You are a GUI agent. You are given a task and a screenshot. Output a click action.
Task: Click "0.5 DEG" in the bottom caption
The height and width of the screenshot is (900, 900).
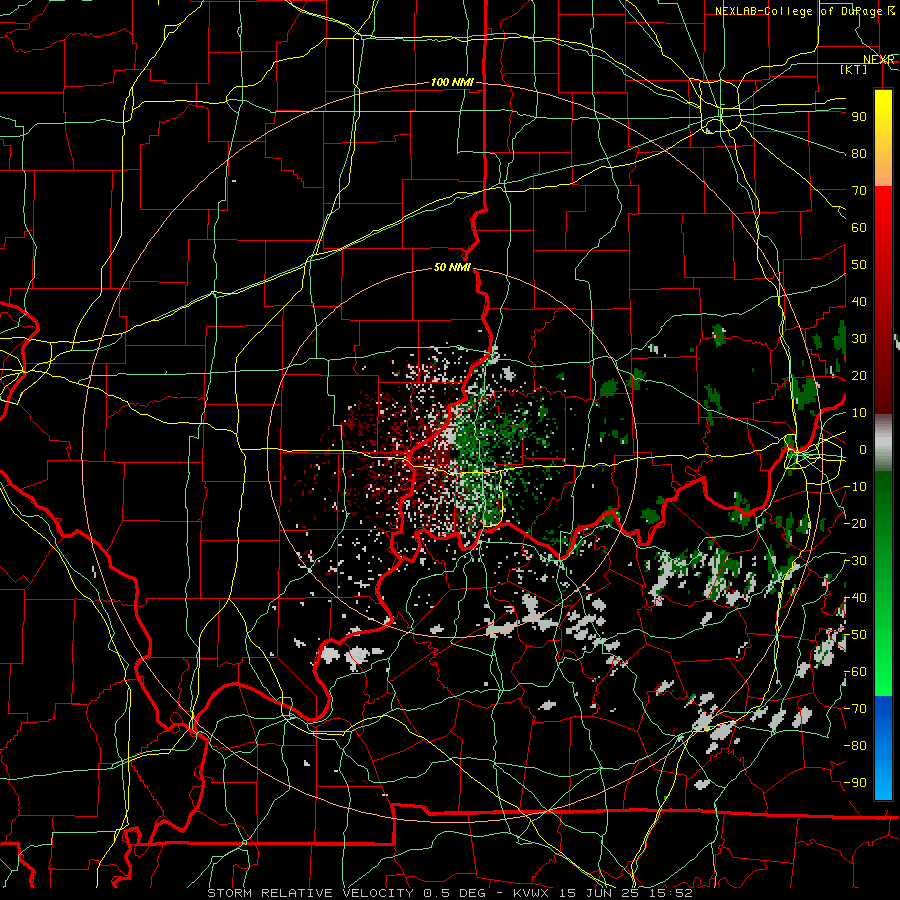tap(455, 893)
